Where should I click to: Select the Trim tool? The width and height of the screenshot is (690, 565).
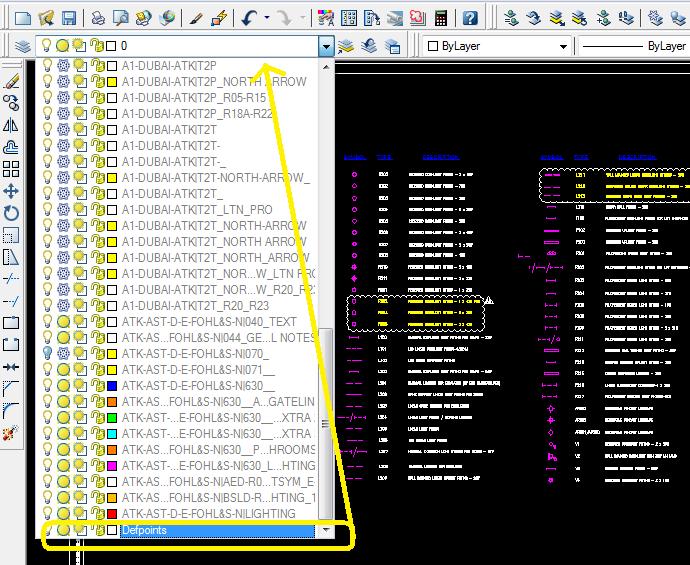pos(11,279)
